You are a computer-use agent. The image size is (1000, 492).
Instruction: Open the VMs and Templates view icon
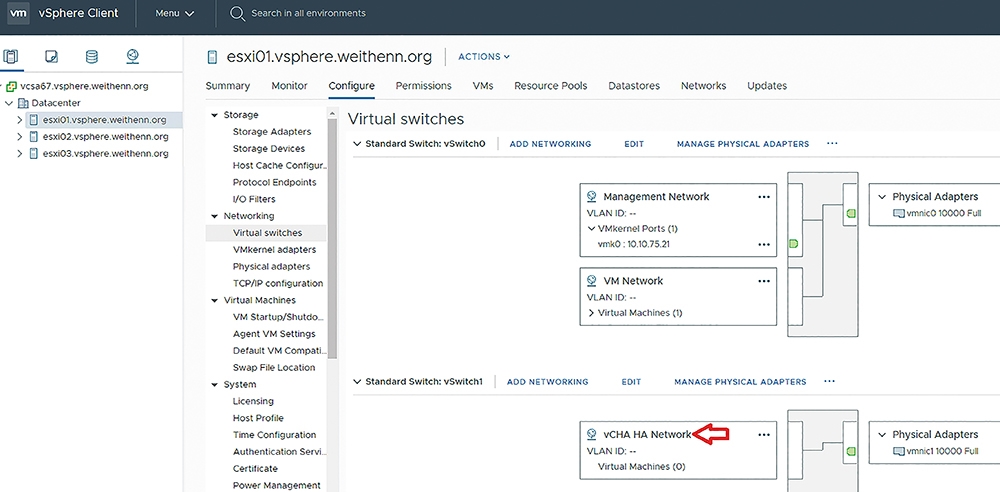coord(52,57)
